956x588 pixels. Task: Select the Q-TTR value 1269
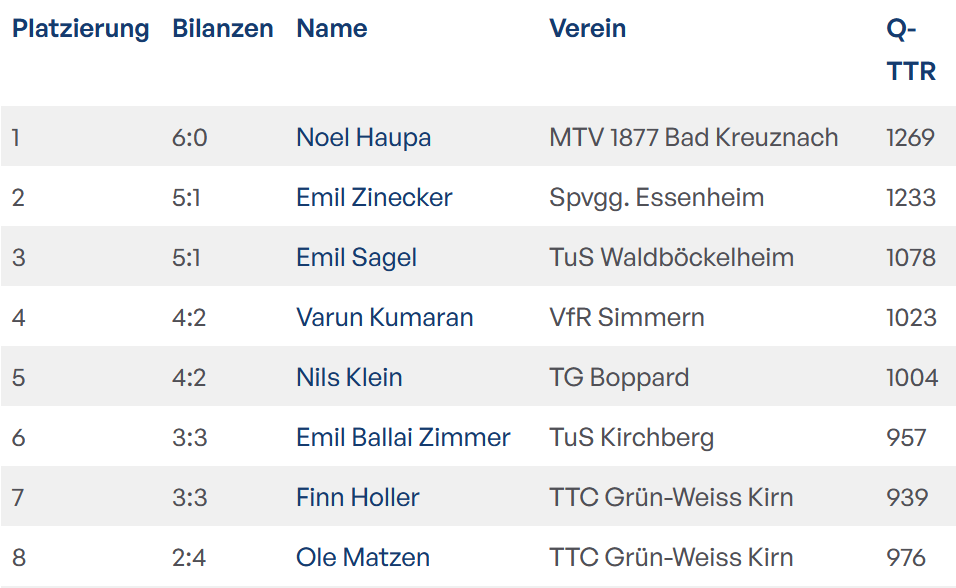click(x=910, y=137)
